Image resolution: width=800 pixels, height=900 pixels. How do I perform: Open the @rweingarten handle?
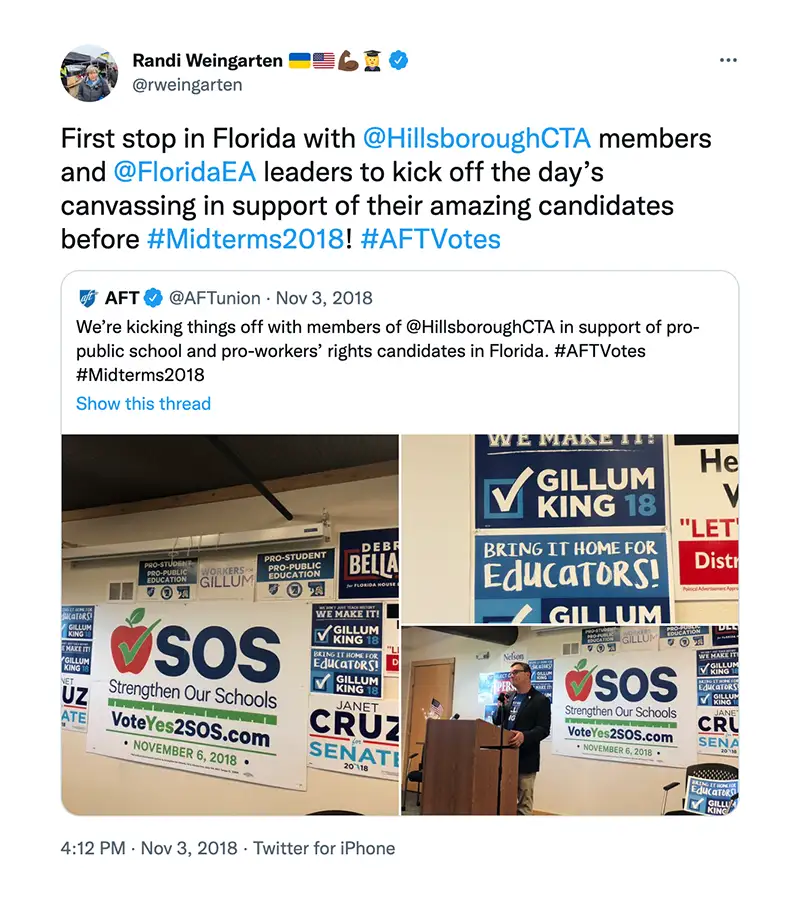click(187, 85)
